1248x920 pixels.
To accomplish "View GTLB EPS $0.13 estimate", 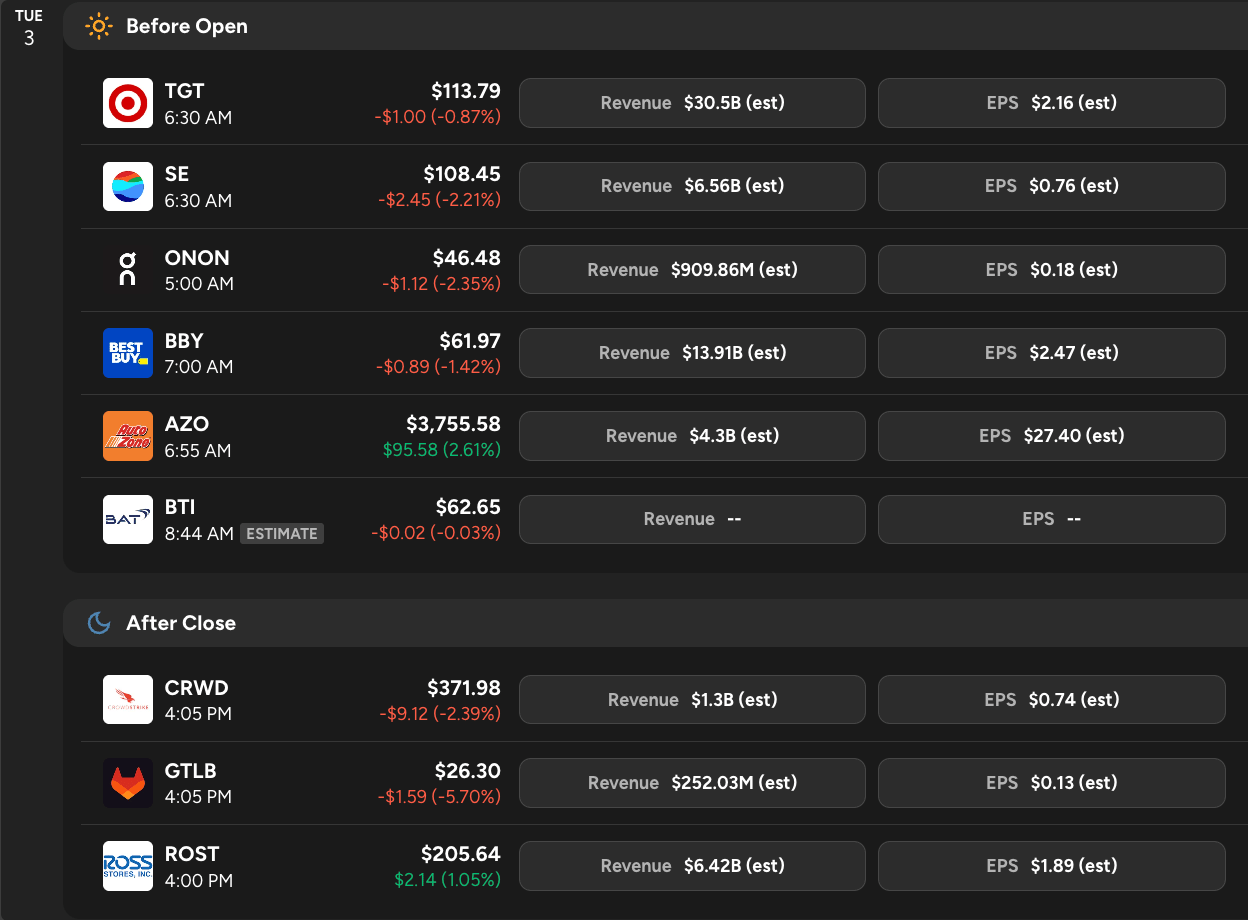I will pyautogui.click(x=1052, y=783).
